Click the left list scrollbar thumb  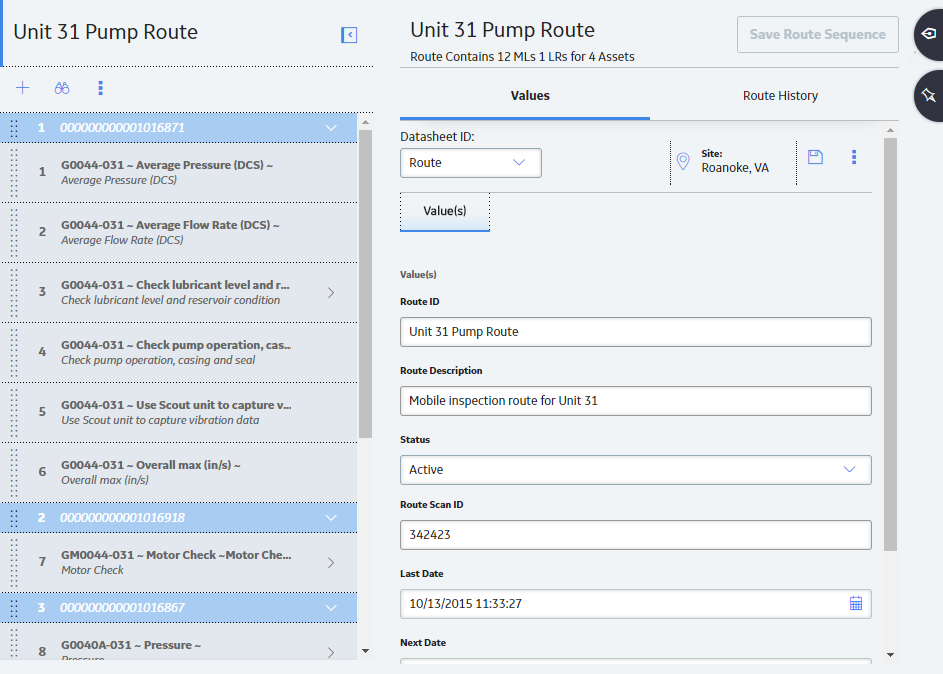pos(365,284)
